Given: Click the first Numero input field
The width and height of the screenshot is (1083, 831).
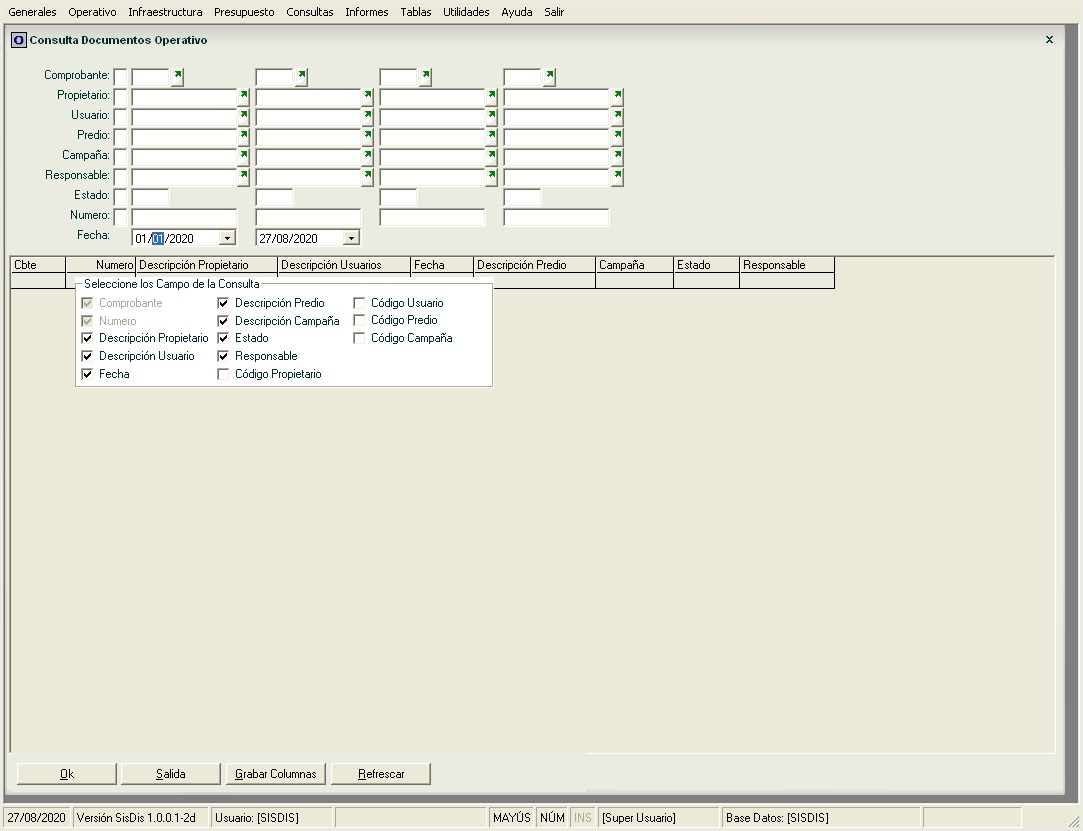Looking at the screenshot, I should 184,217.
